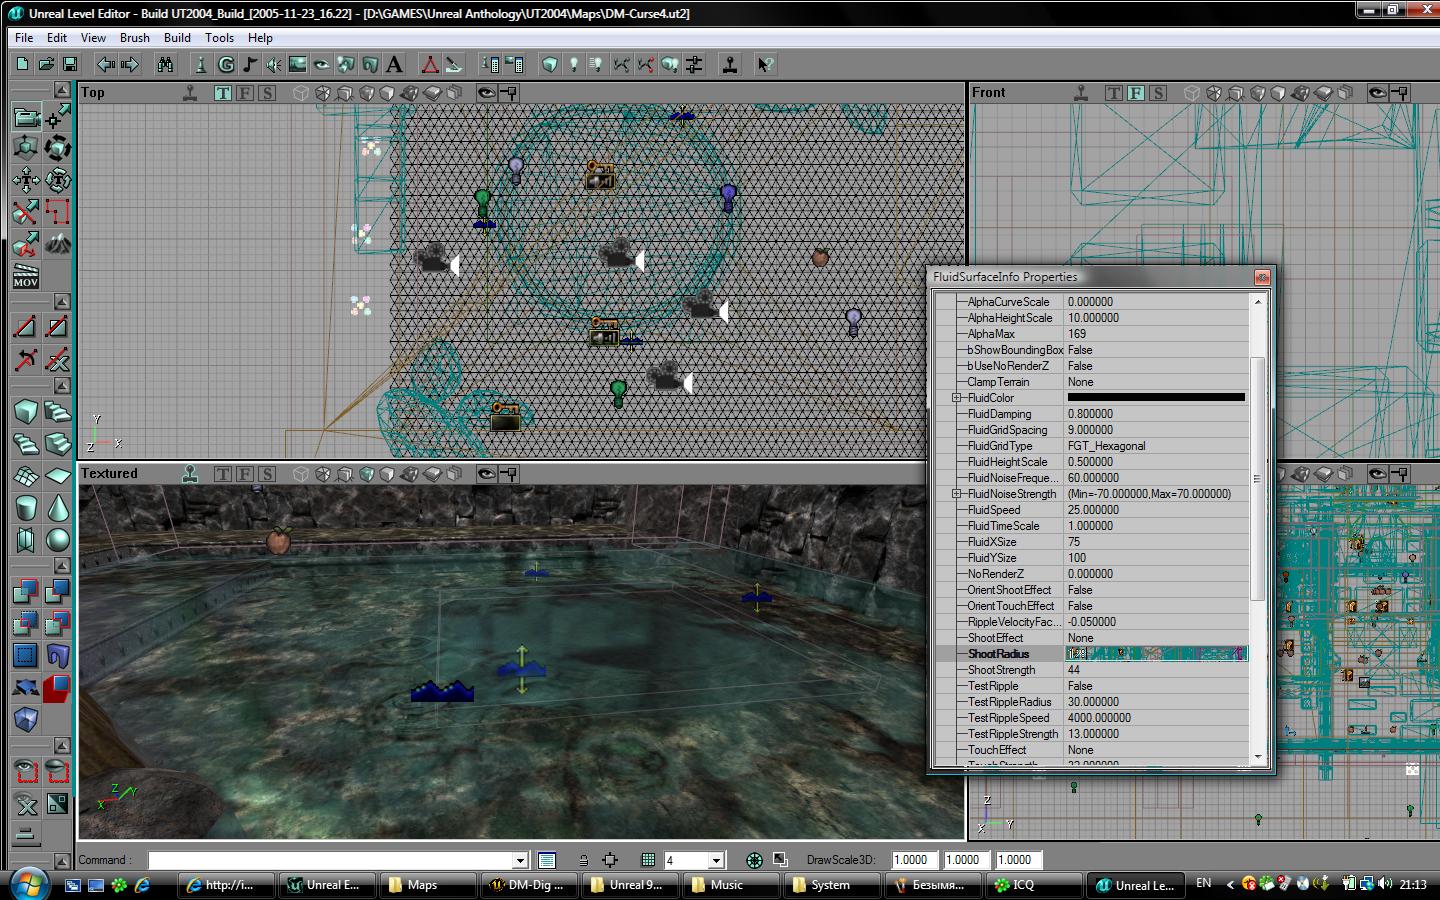Open the Search for Actors binoculars tool
The height and width of the screenshot is (900, 1440).
click(x=165, y=65)
